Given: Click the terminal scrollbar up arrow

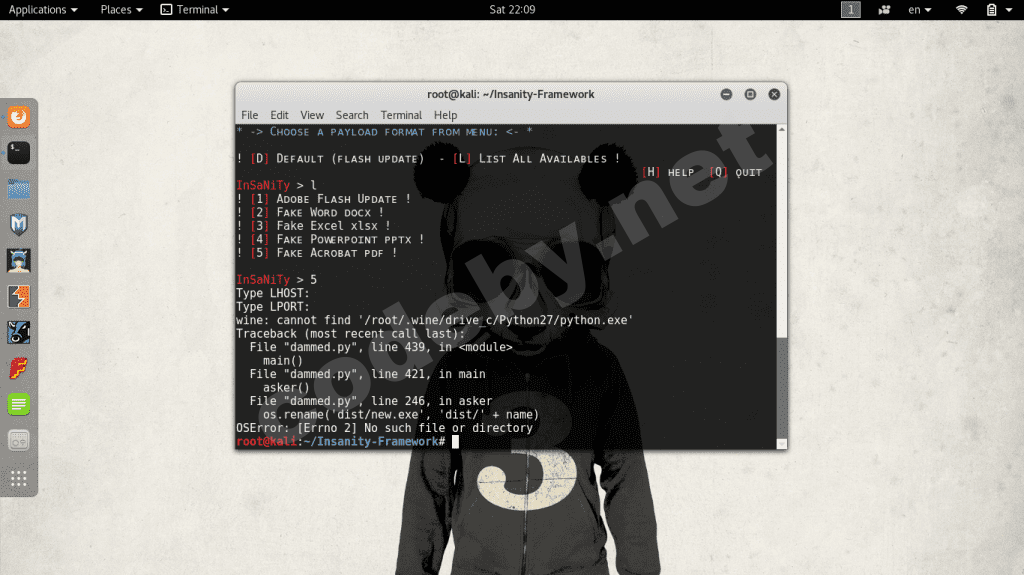Looking at the screenshot, I should click(x=781, y=129).
